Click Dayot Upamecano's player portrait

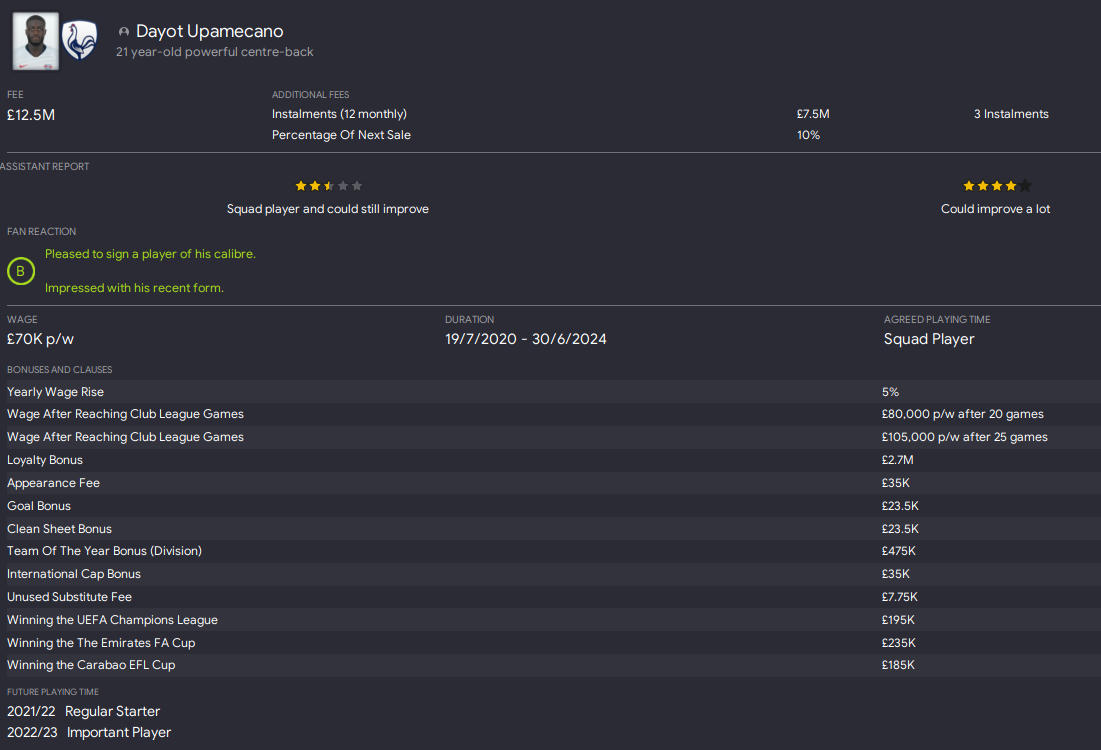click(x=35, y=41)
